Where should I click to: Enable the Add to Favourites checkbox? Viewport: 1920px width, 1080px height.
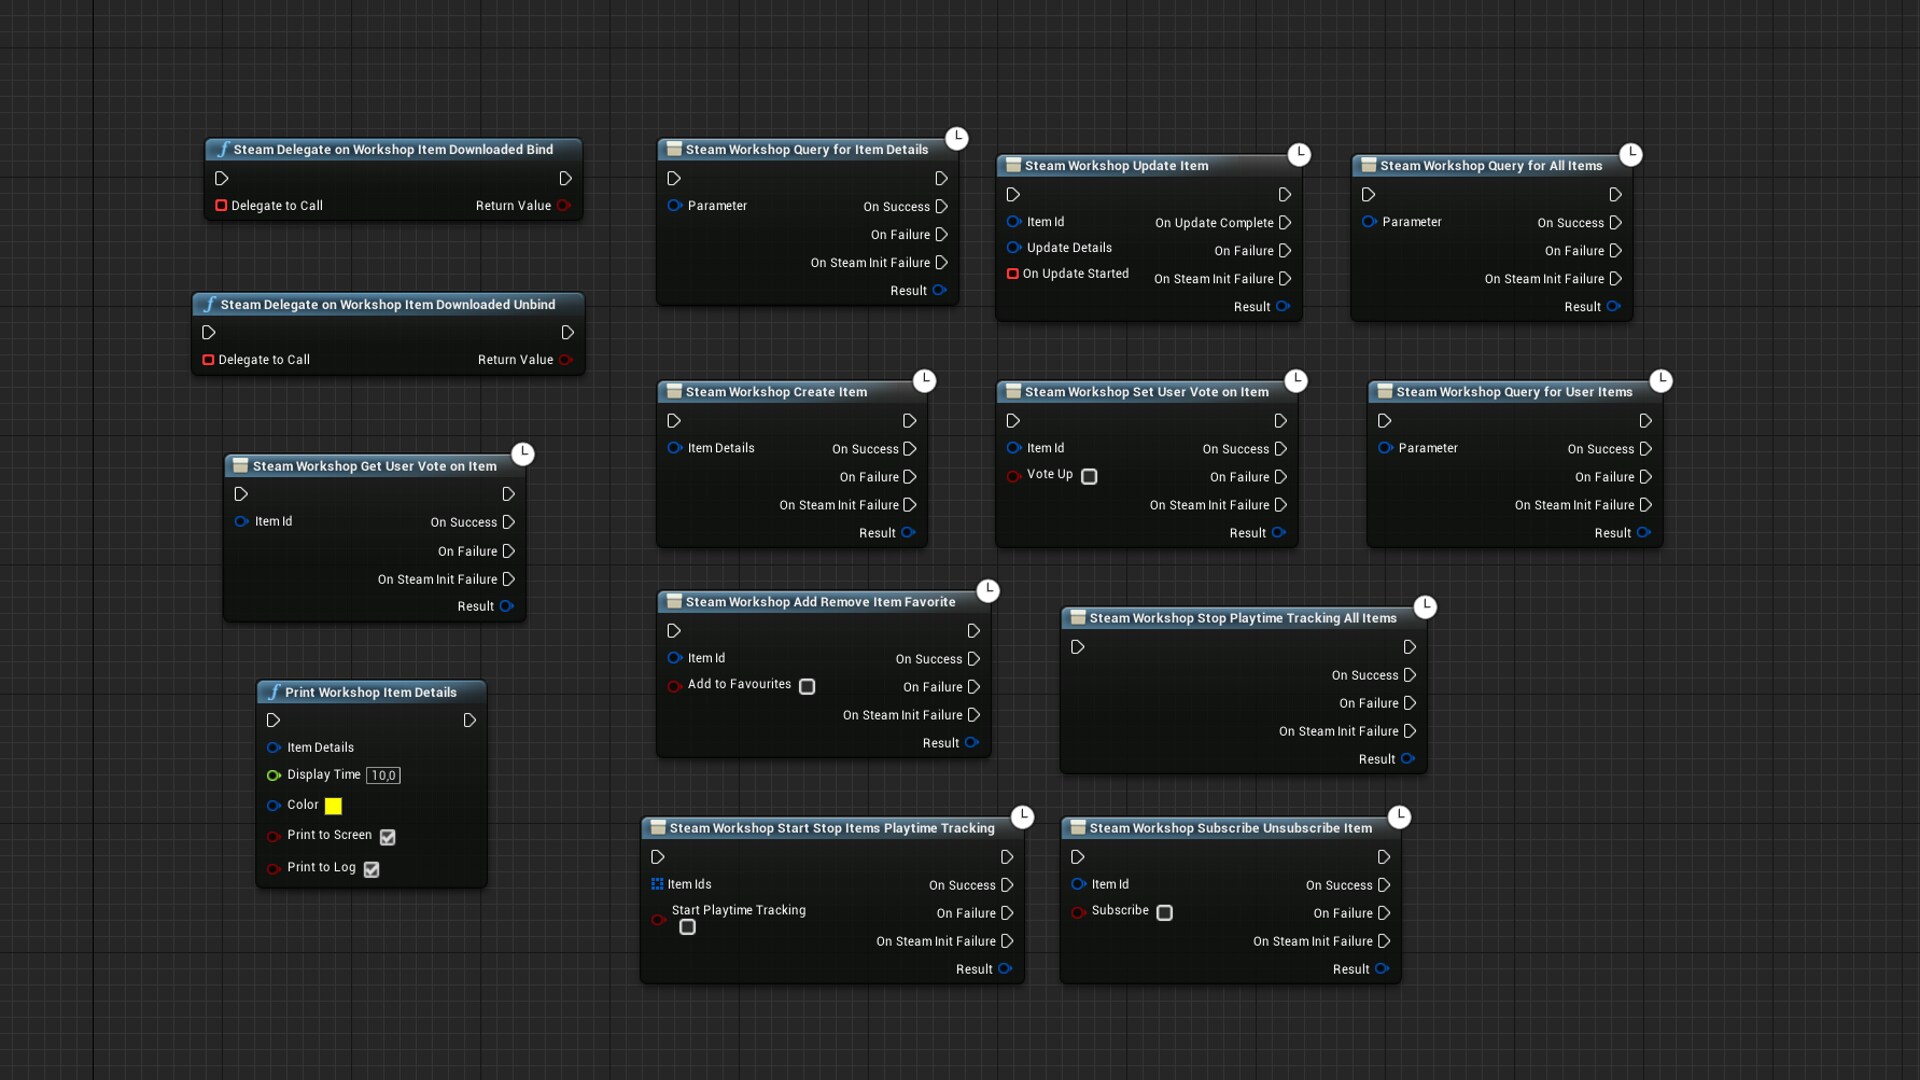tap(808, 687)
